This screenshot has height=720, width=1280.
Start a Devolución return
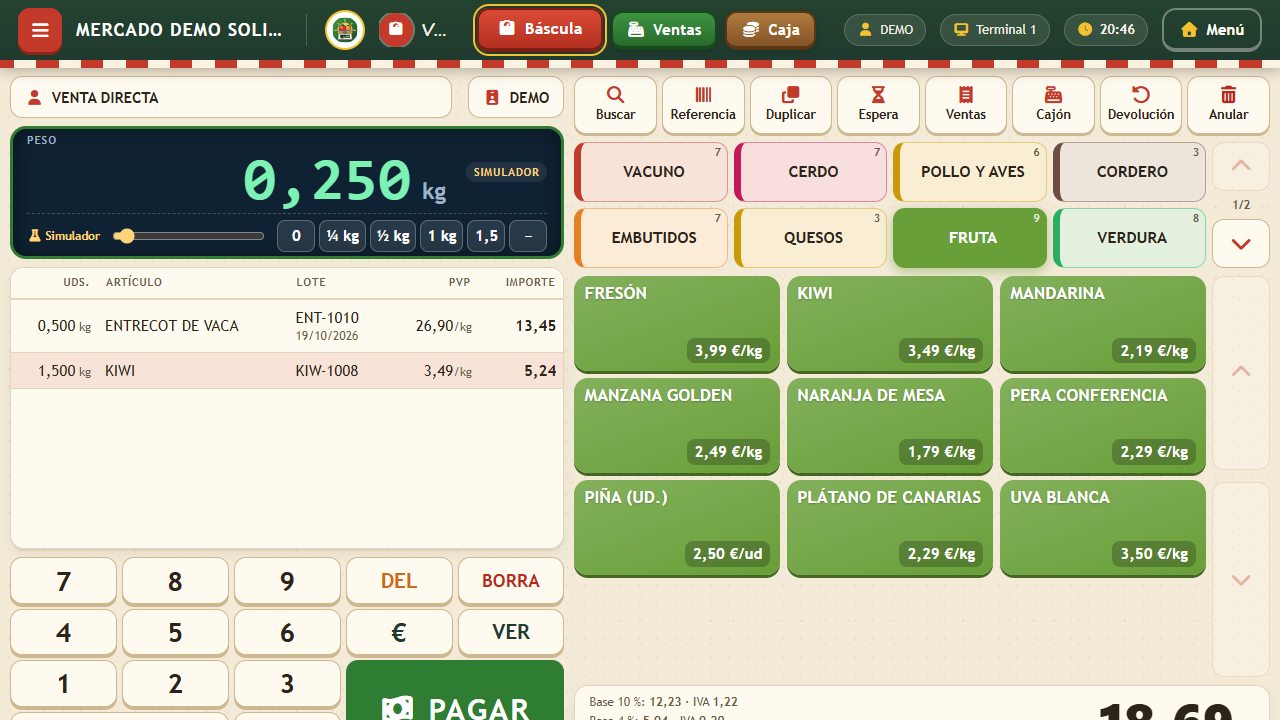pos(1141,105)
